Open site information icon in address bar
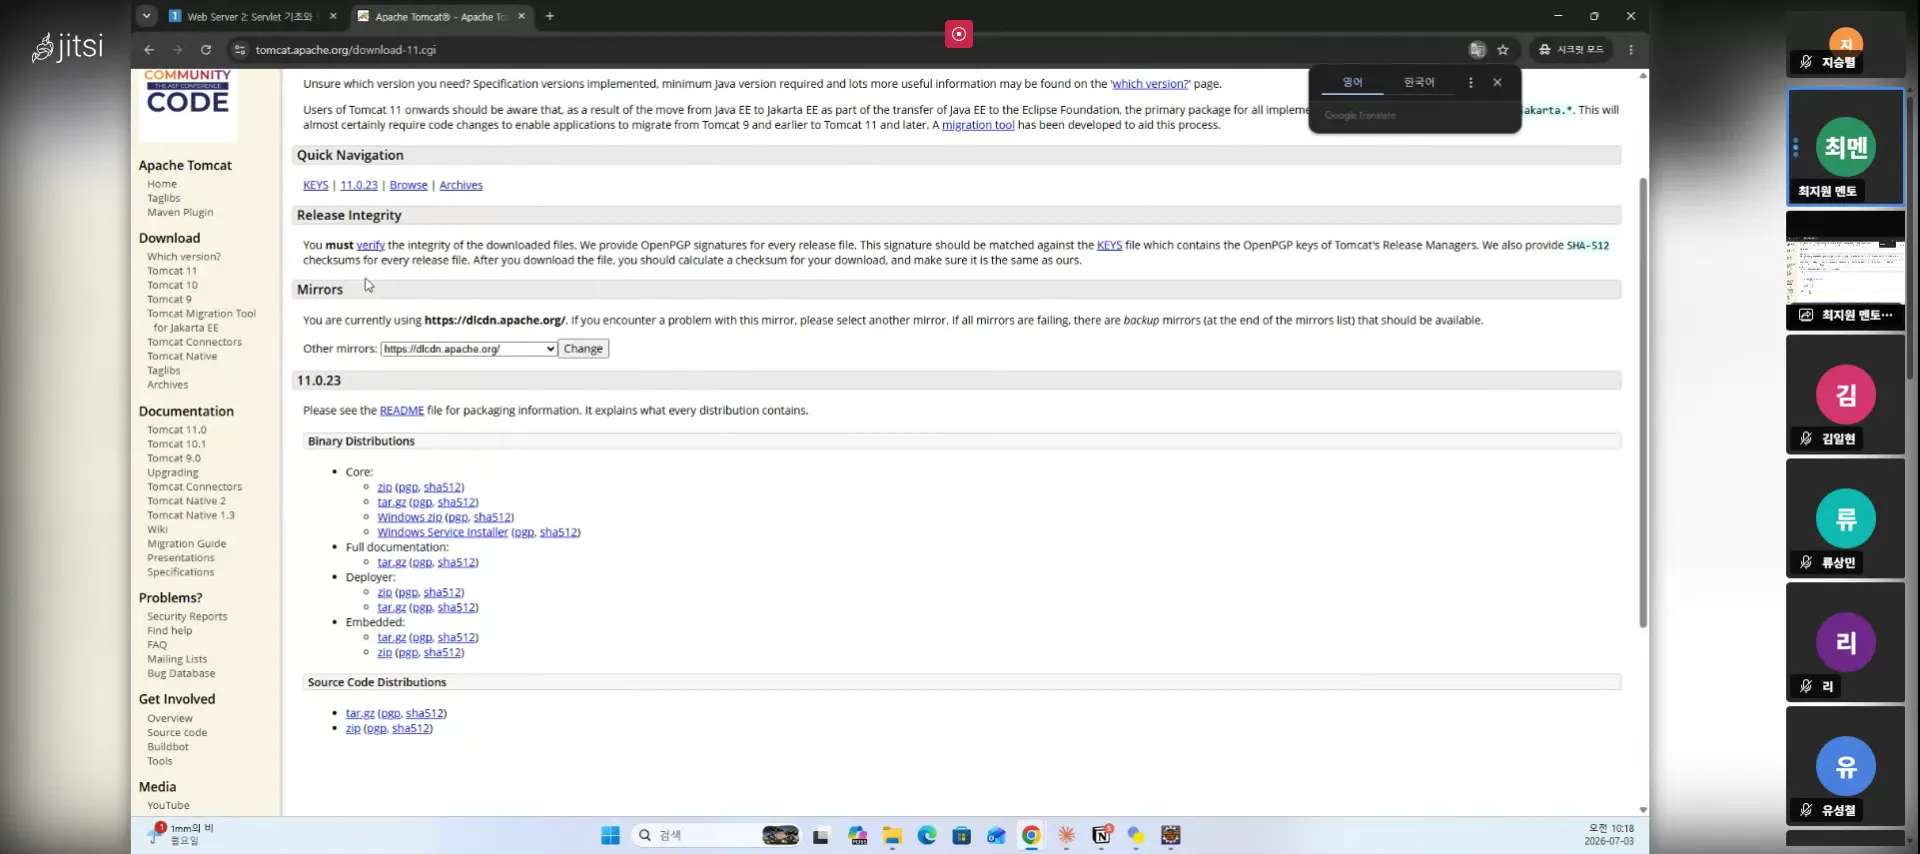 [x=239, y=49]
